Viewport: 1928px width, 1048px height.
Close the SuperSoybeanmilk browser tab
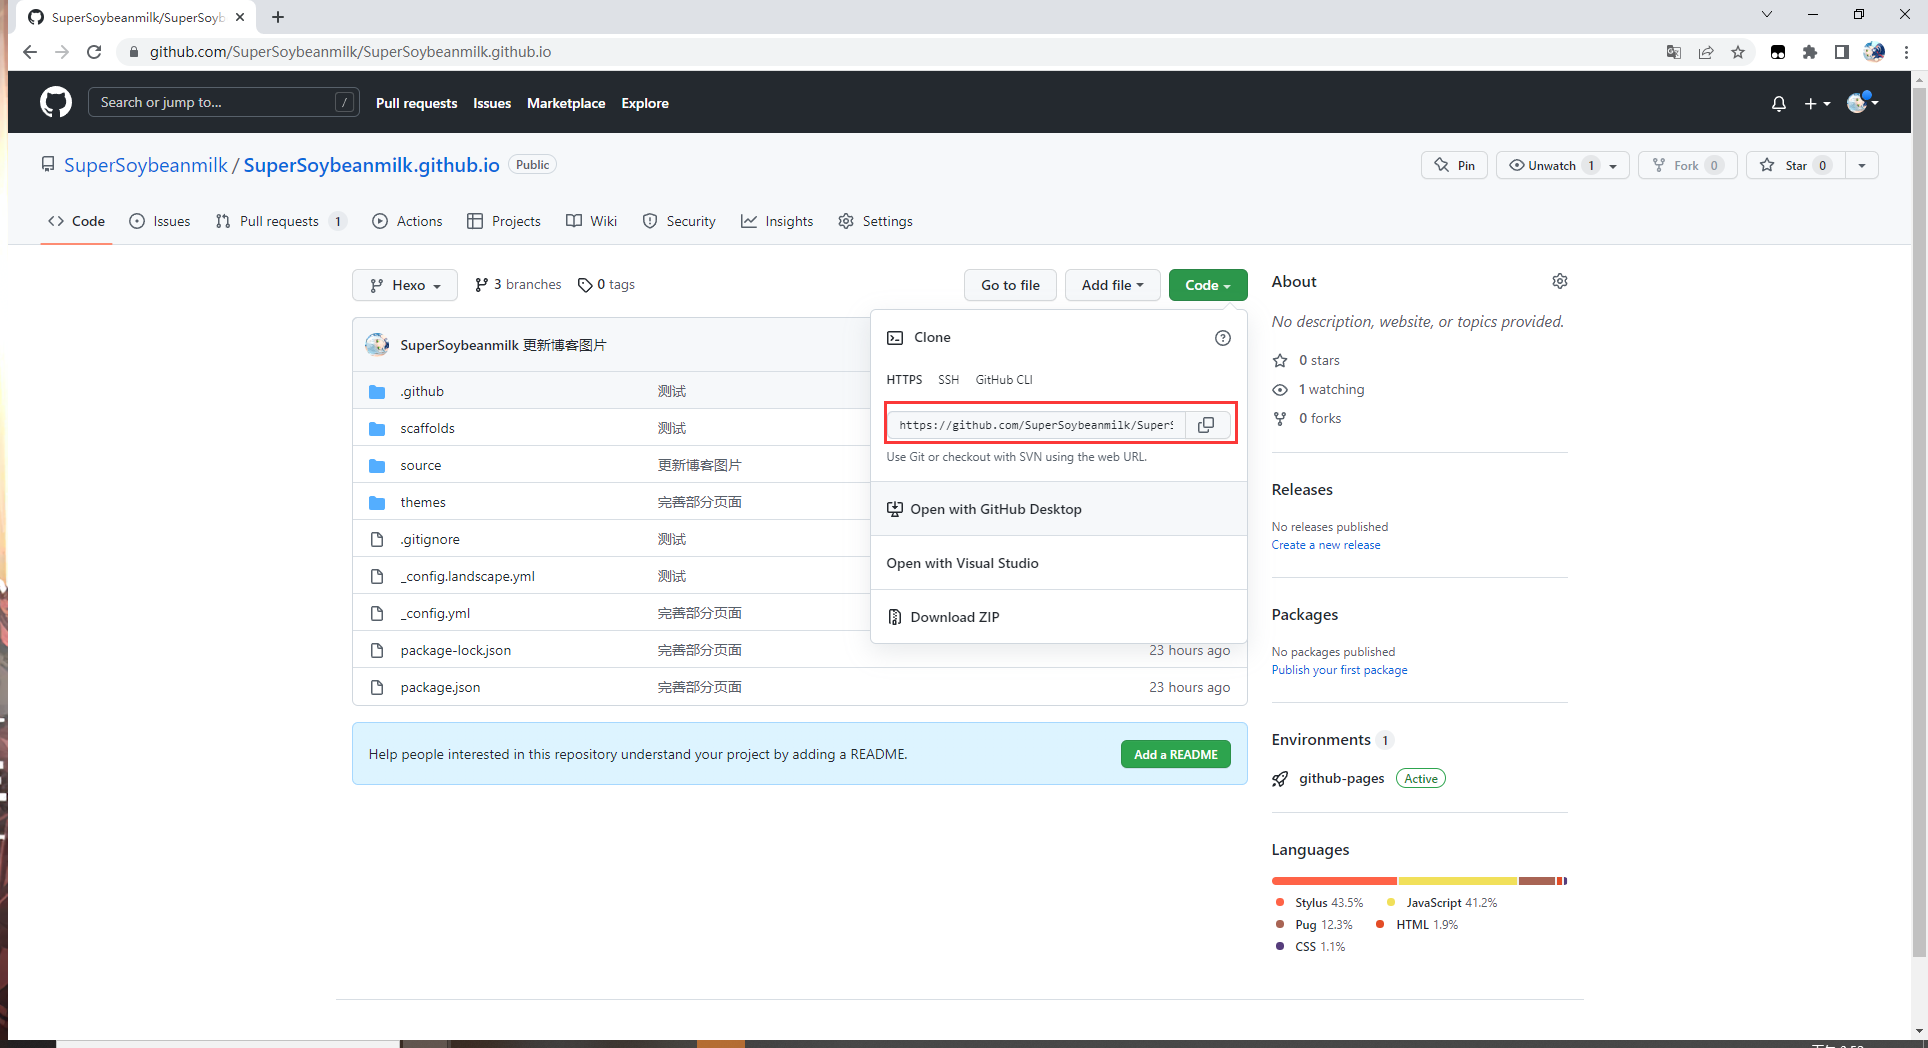240,17
